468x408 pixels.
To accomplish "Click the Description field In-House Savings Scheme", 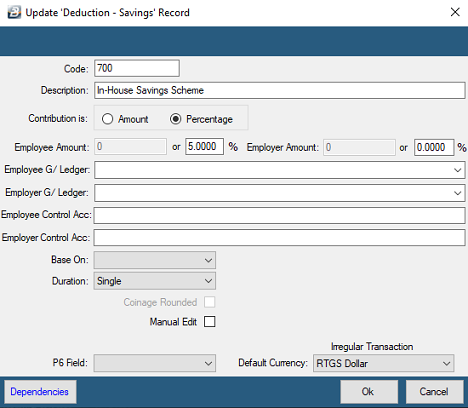I will point(280,90).
